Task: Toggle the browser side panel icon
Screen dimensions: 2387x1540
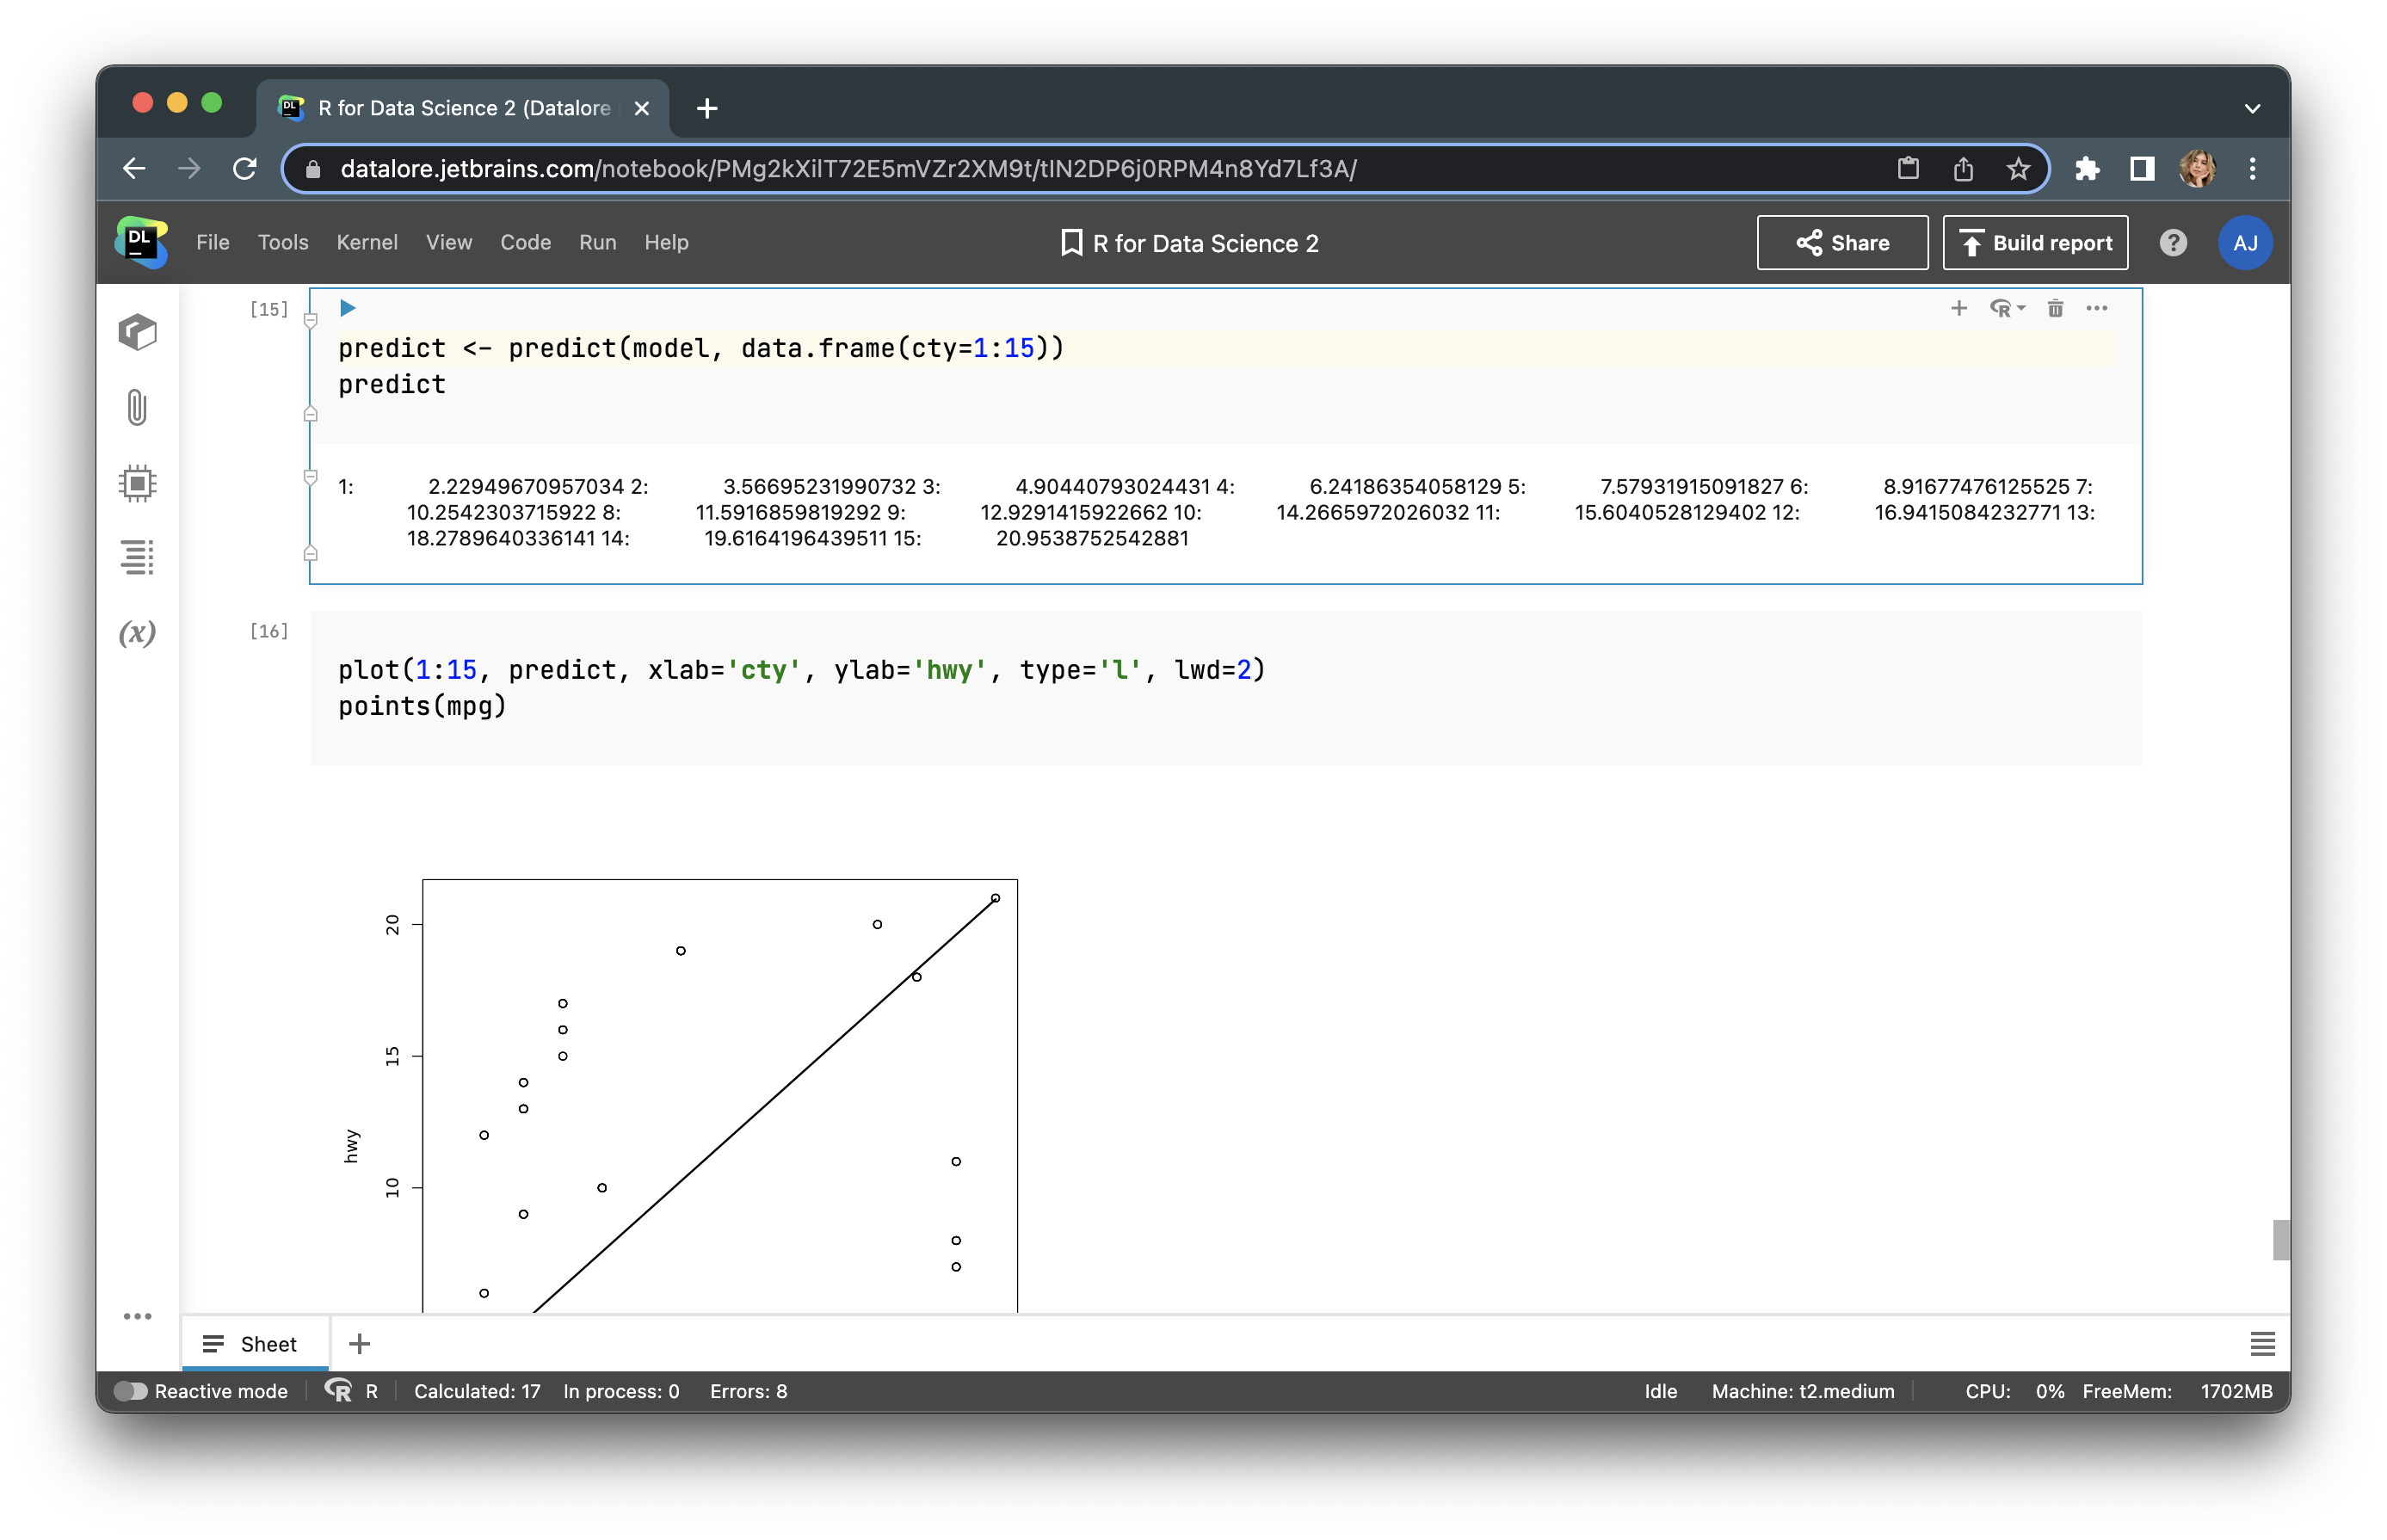Action: tap(2141, 168)
